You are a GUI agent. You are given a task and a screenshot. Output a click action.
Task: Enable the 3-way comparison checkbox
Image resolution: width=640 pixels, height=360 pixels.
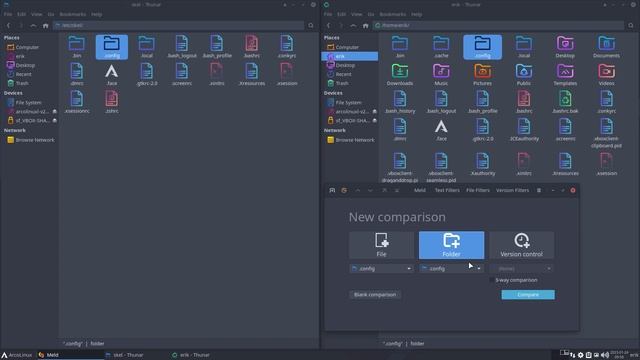coord(491,280)
